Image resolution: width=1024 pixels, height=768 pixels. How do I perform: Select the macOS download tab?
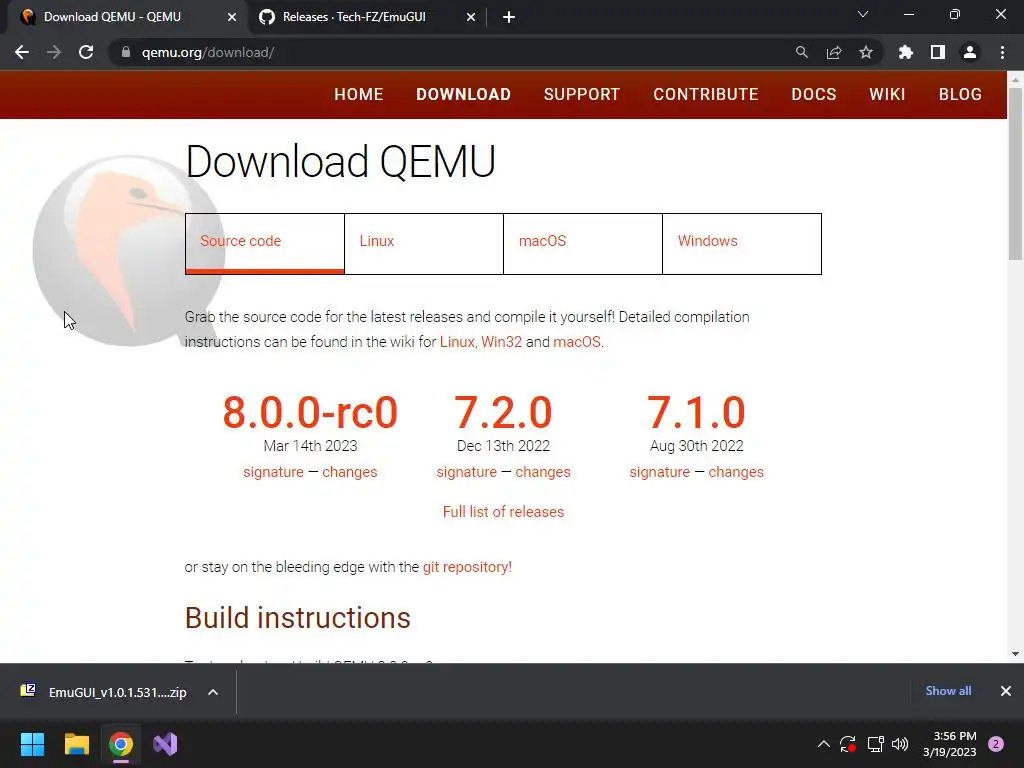[x=583, y=244]
